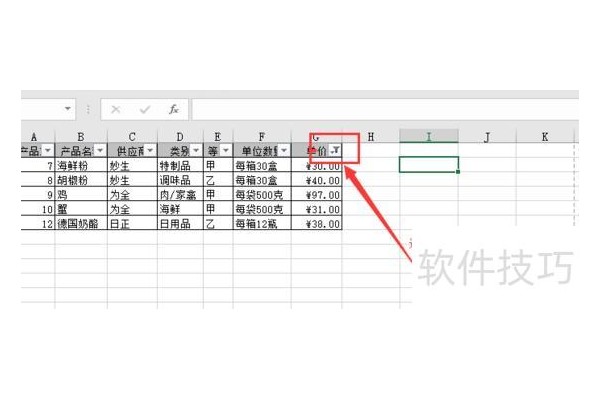Click the cell containing 海鲜粉
Screen dimensions: 600x400
tap(81, 165)
